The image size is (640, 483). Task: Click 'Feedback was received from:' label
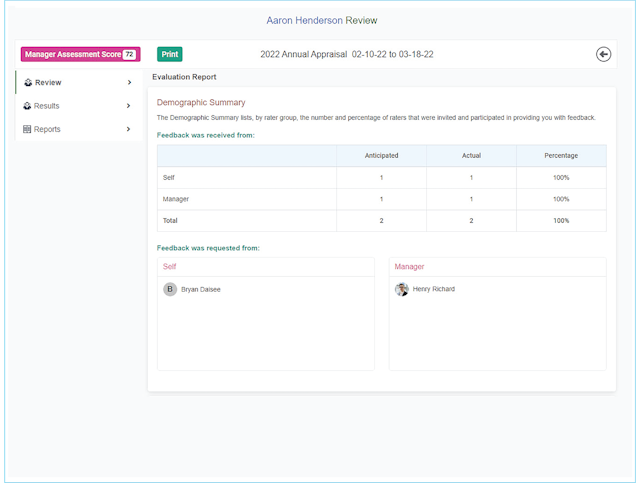[206, 135]
